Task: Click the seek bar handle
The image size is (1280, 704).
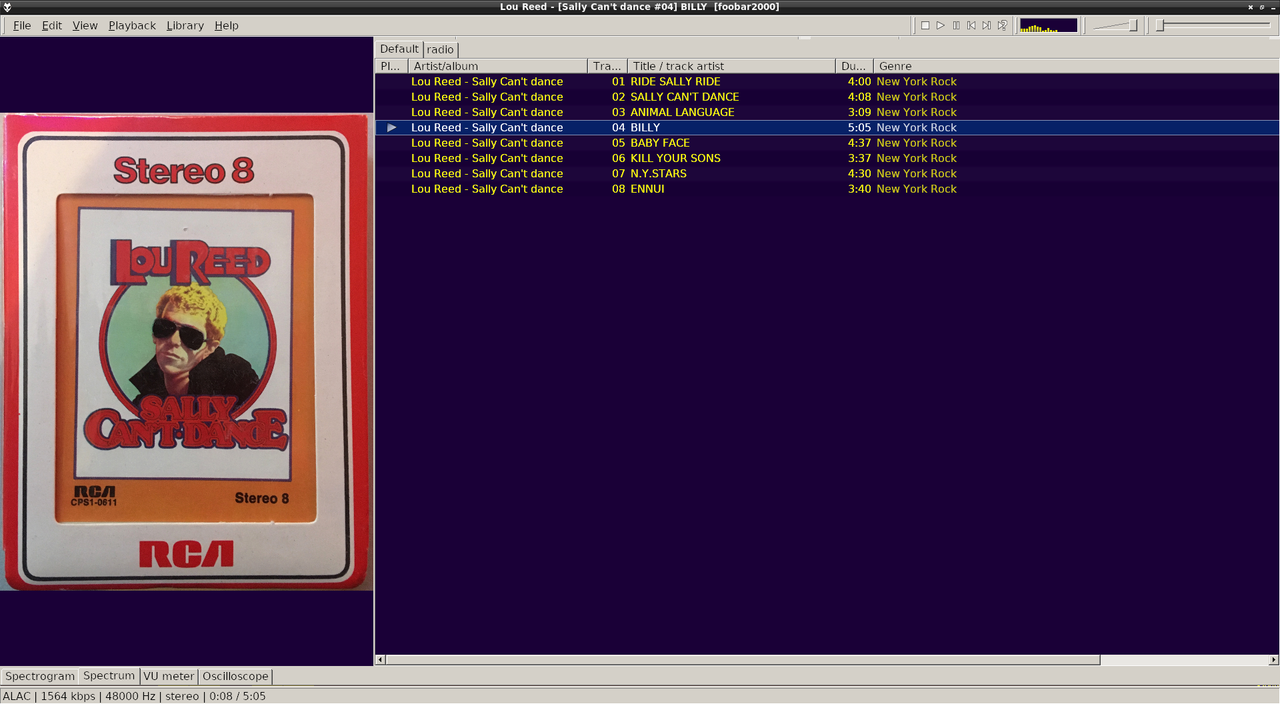Action: click(x=1160, y=25)
